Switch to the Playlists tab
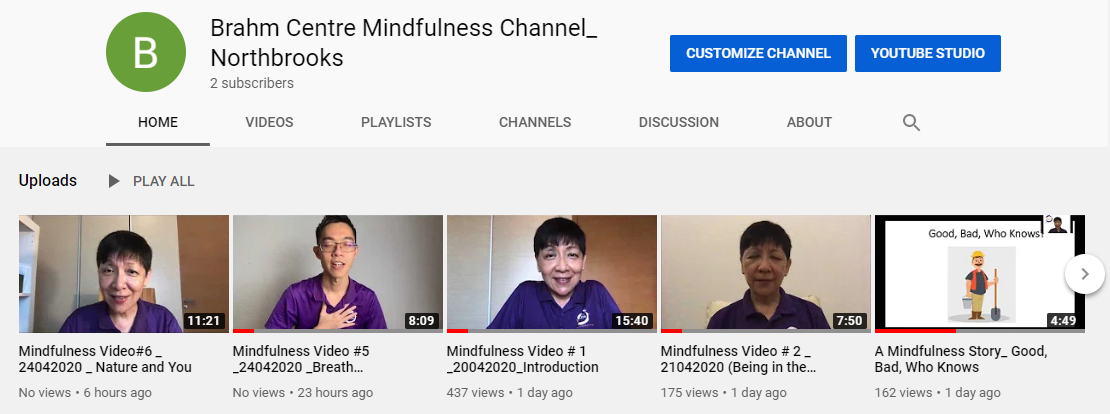1110x414 pixels. click(396, 122)
